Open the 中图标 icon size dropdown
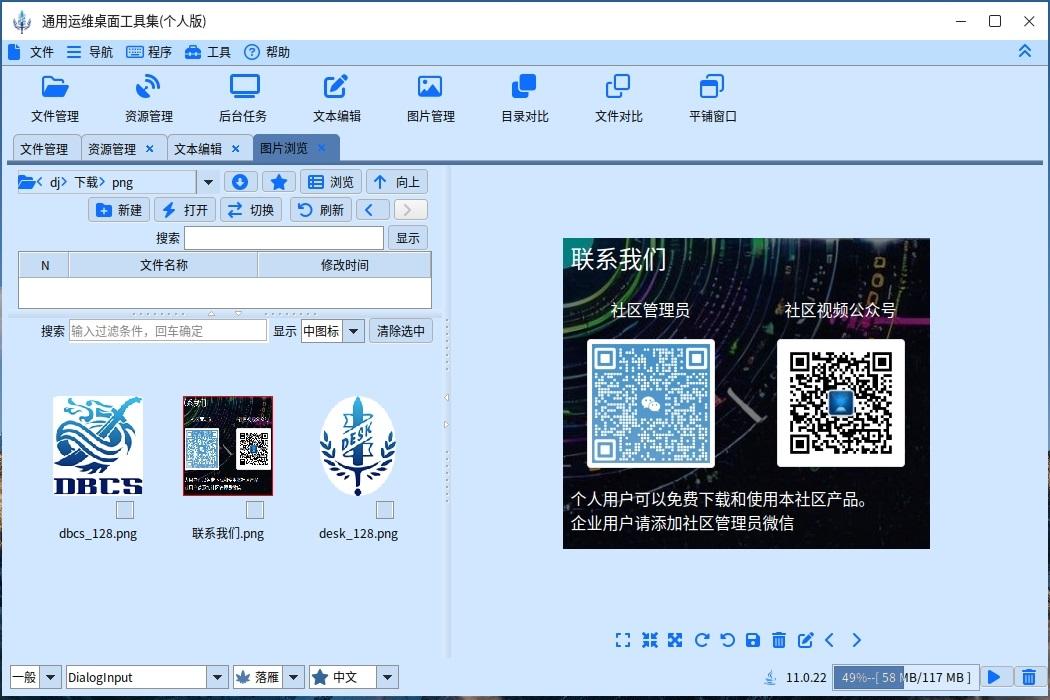The width and height of the screenshot is (1050, 700). tap(354, 331)
